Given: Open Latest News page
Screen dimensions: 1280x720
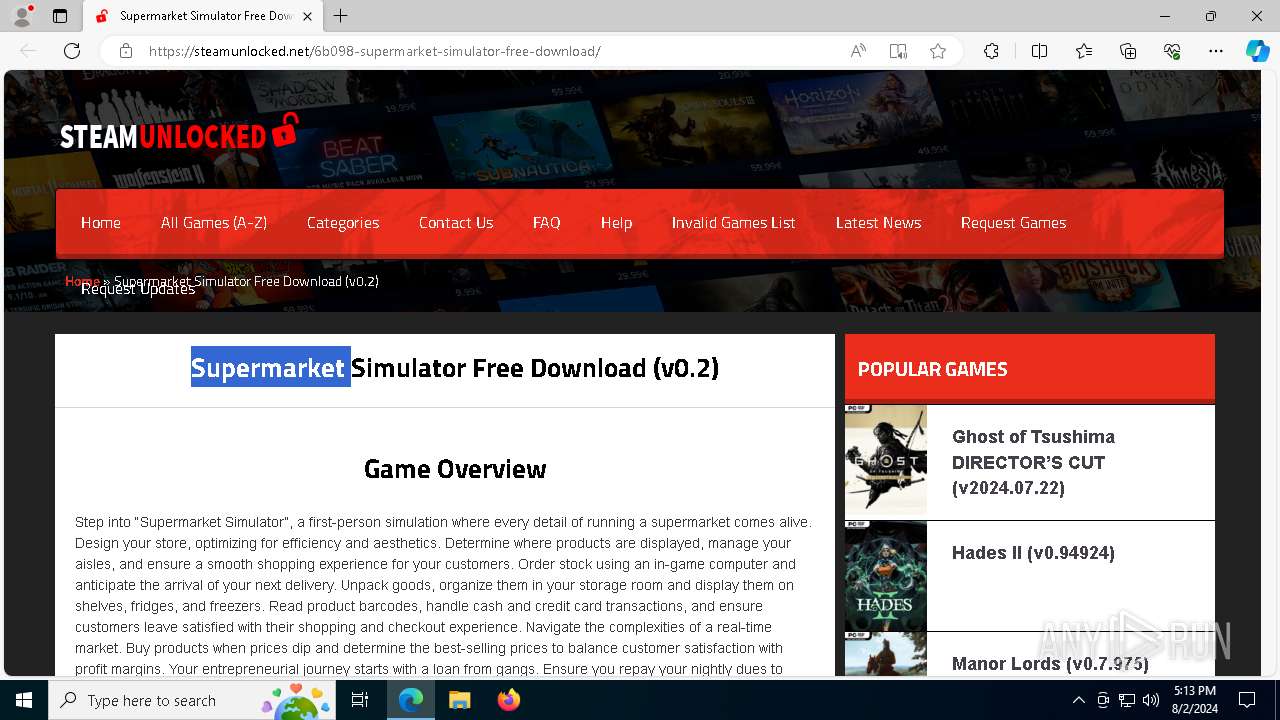Looking at the screenshot, I should coord(879,223).
